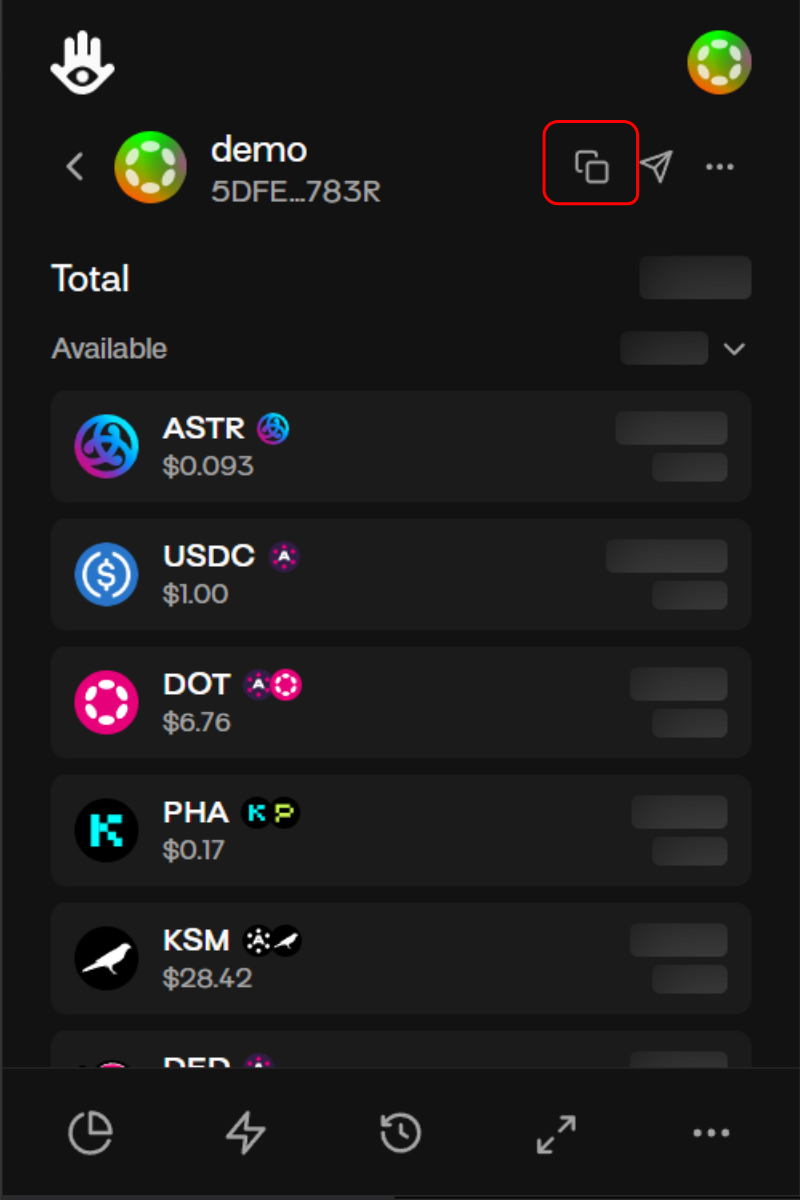Open the account avatar in top right
Image resolution: width=800 pixels, height=1200 pixels.
click(x=719, y=62)
